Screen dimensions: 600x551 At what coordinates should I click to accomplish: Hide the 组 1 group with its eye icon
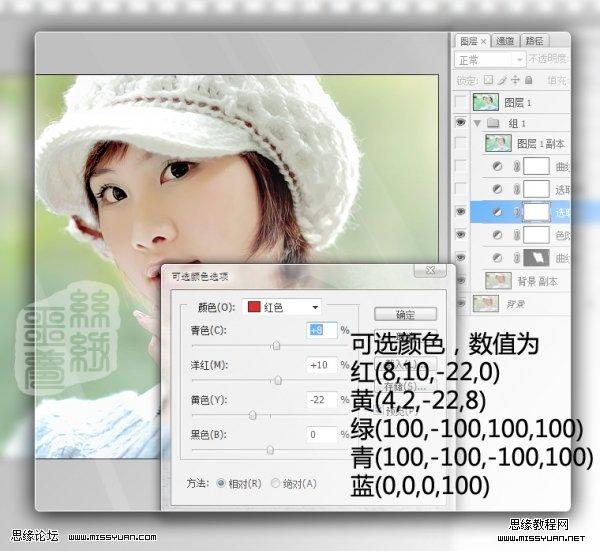click(460, 122)
